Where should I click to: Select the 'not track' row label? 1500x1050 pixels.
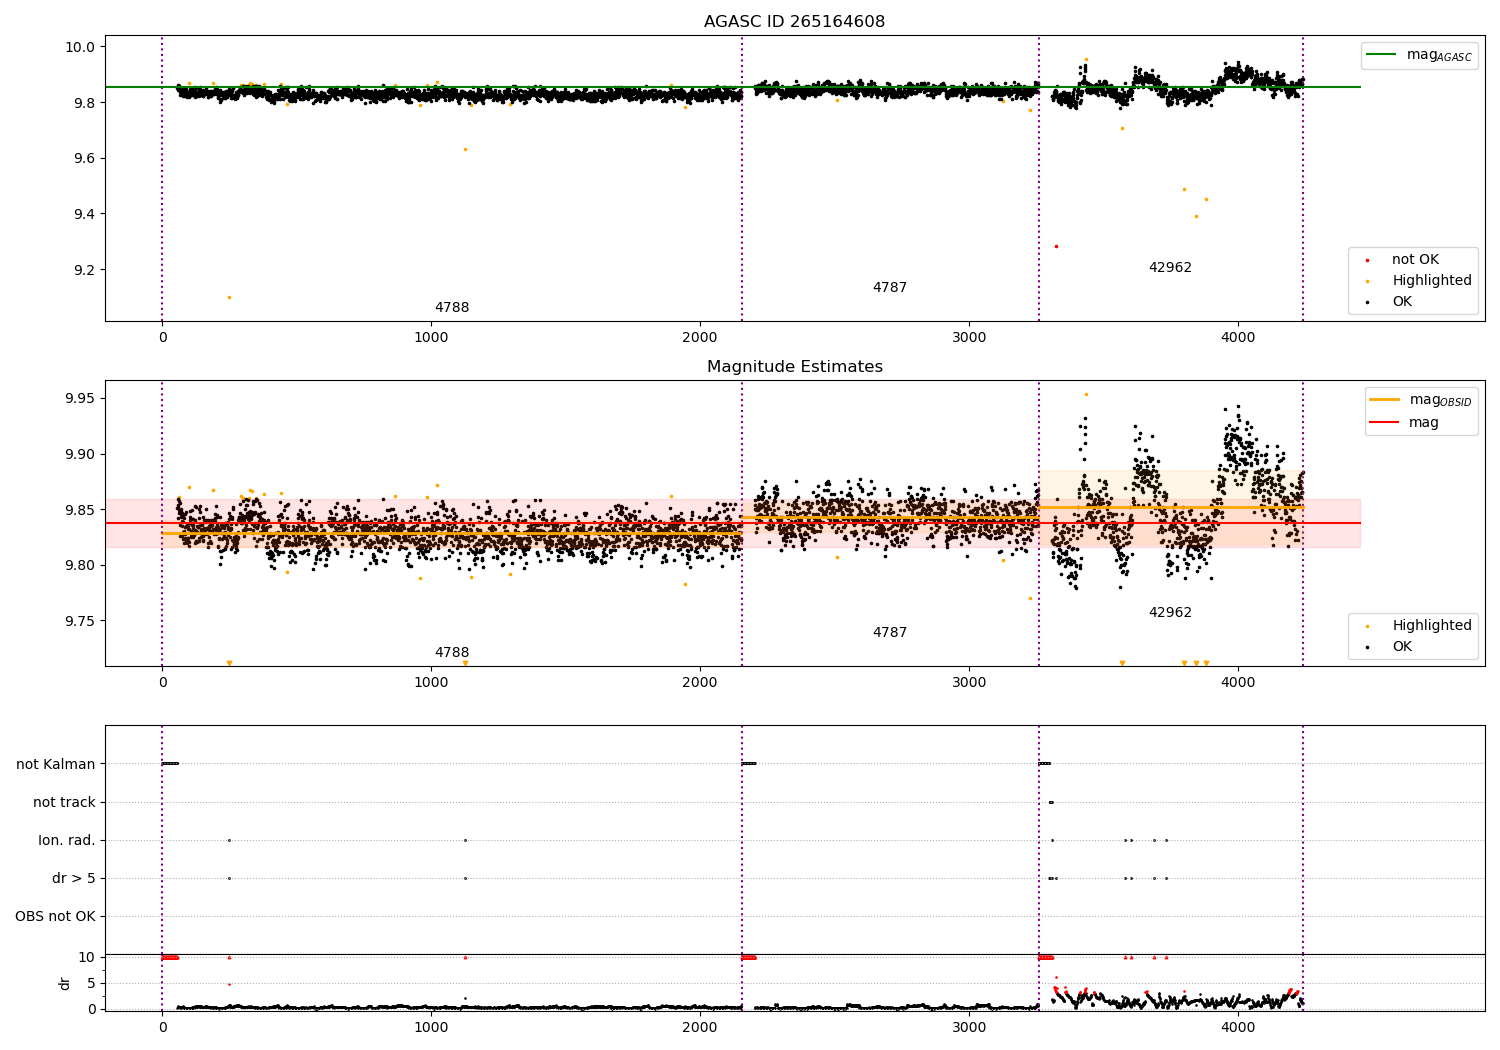64,803
